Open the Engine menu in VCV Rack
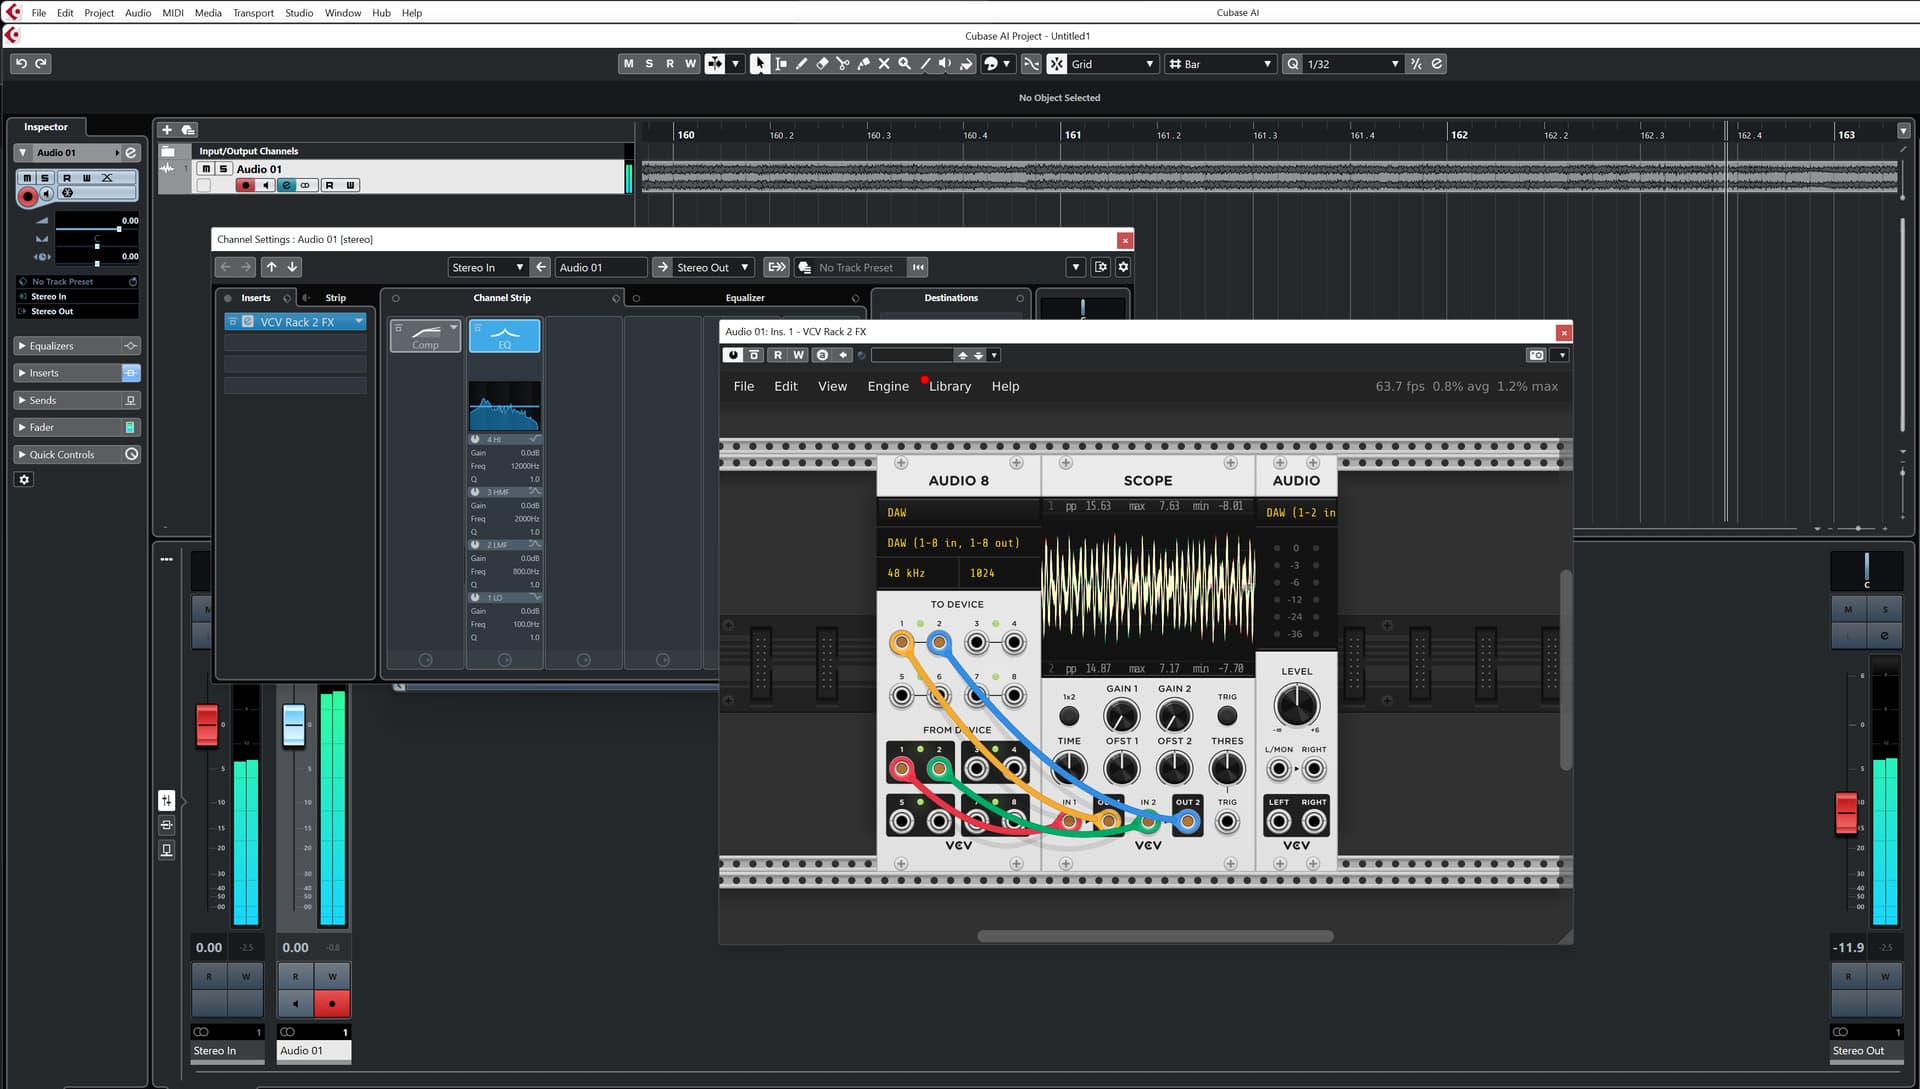This screenshot has width=1920, height=1089. (886, 386)
